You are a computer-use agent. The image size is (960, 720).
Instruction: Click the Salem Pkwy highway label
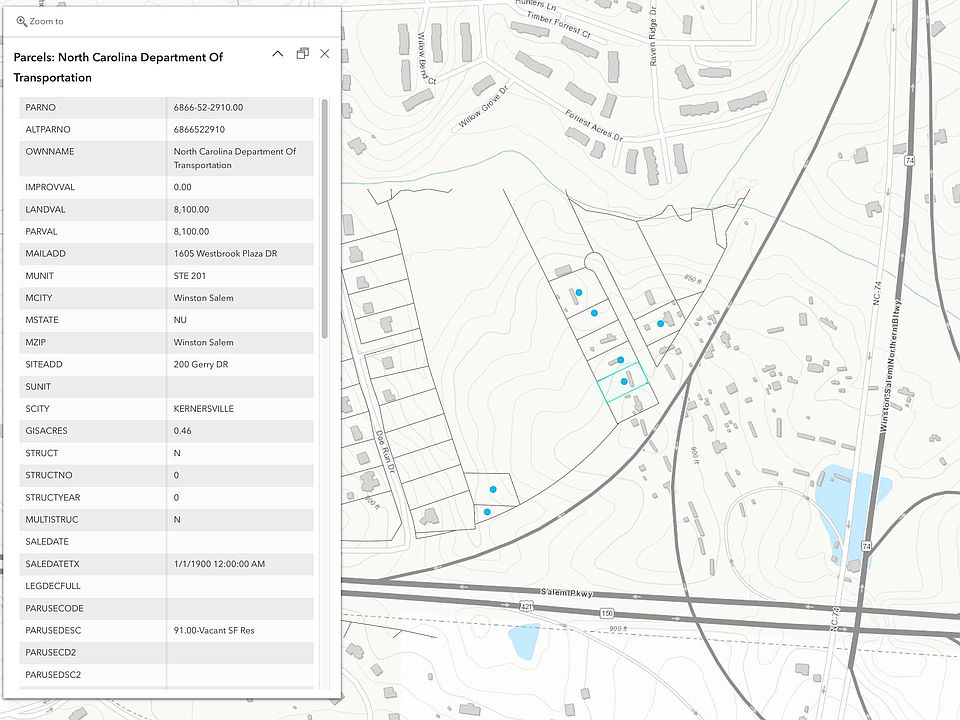coord(566,593)
